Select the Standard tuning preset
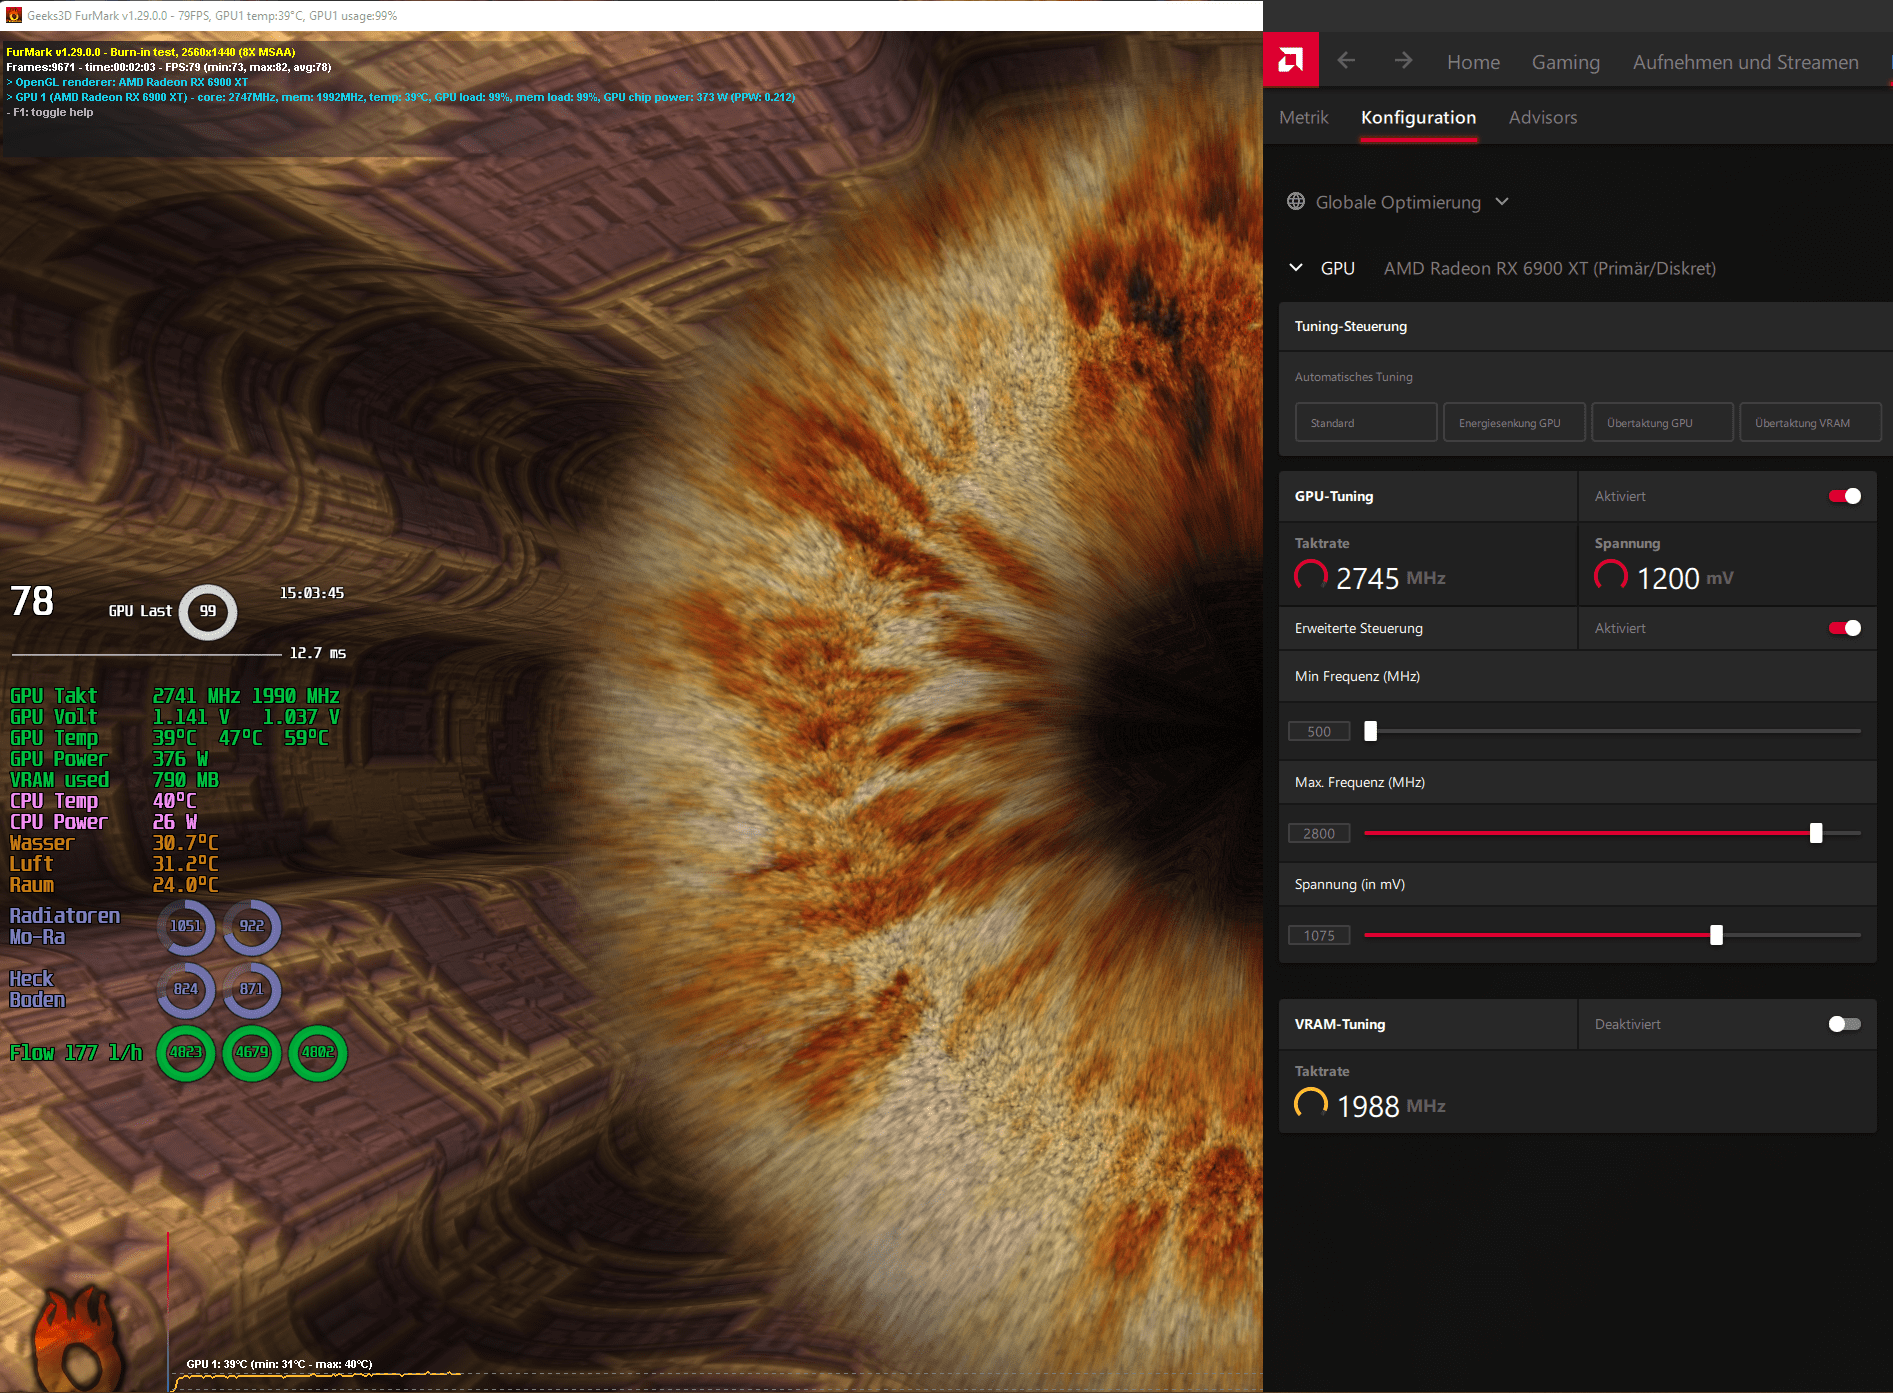Image resolution: width=1893 pixels, height=1393 pixels. (1366, 422)
